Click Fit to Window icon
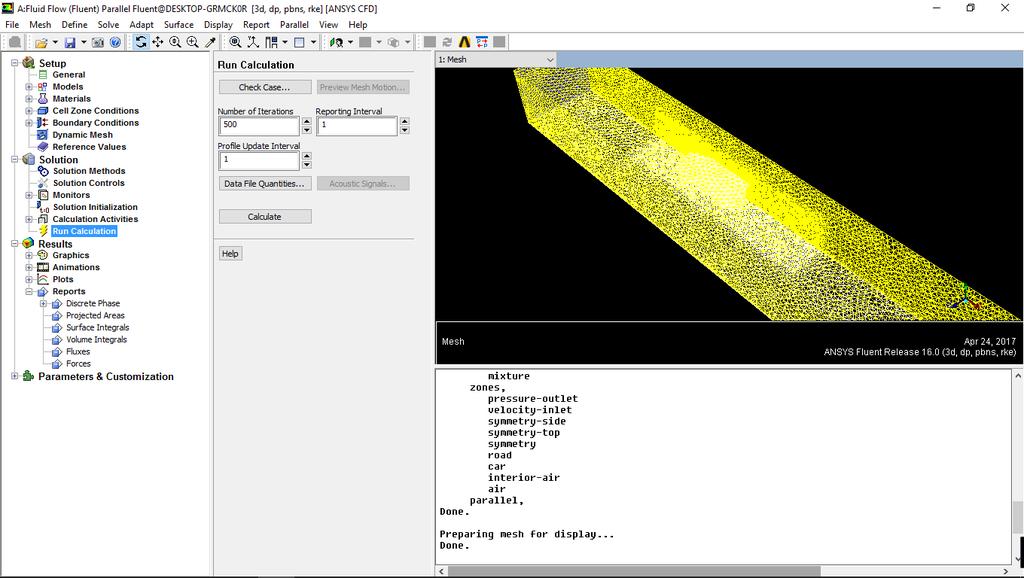The image size is (1024, 578). pyautogui.click(x=236, y=42)
